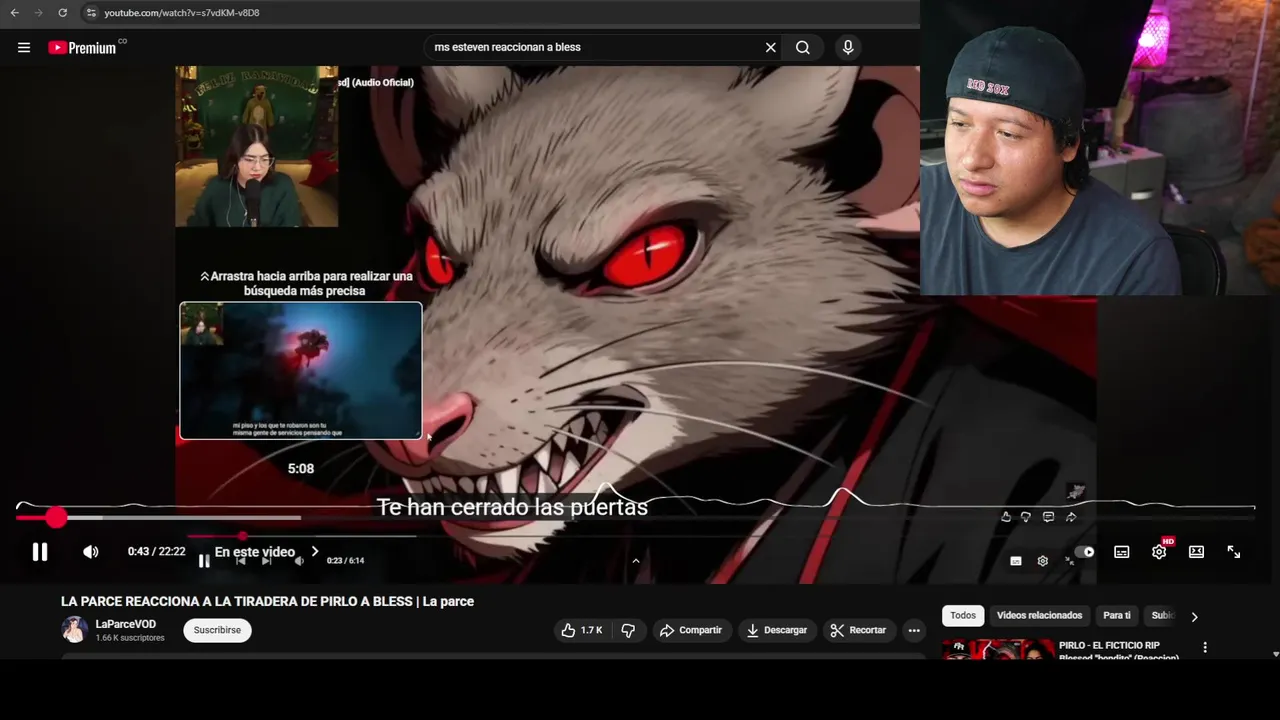The image size is (1280, 720).
Task: Toggle subtitles in main player
Action: pyautogui.click(x=1122, y=552)
